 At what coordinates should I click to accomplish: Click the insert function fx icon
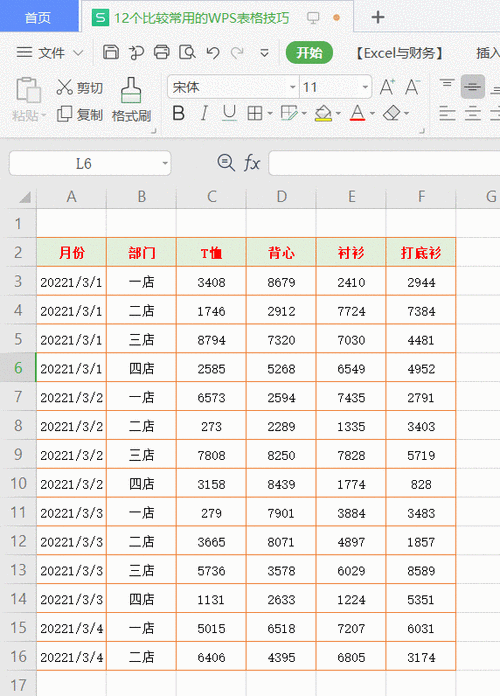(252, 163)
